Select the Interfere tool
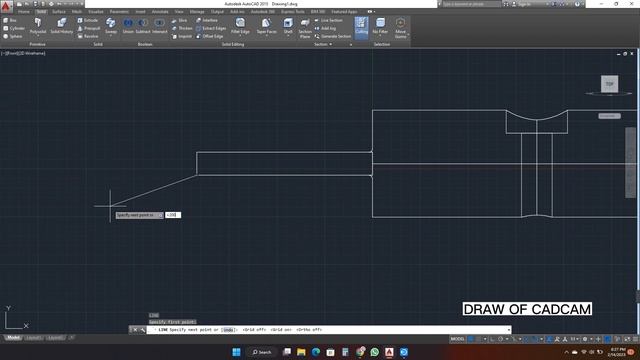This screenshot has width=640, height=360. coord(207,20)
